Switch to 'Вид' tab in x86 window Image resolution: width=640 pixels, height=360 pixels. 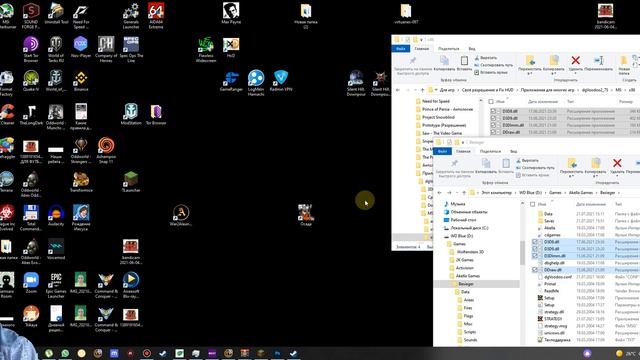[x=472, y=49]
